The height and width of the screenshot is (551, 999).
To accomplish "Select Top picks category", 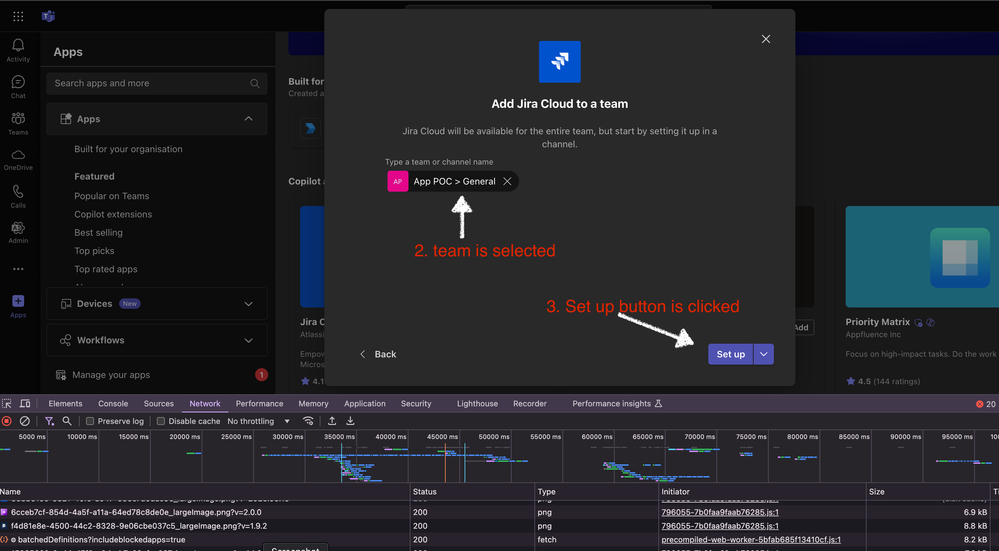I will [94, 251].
